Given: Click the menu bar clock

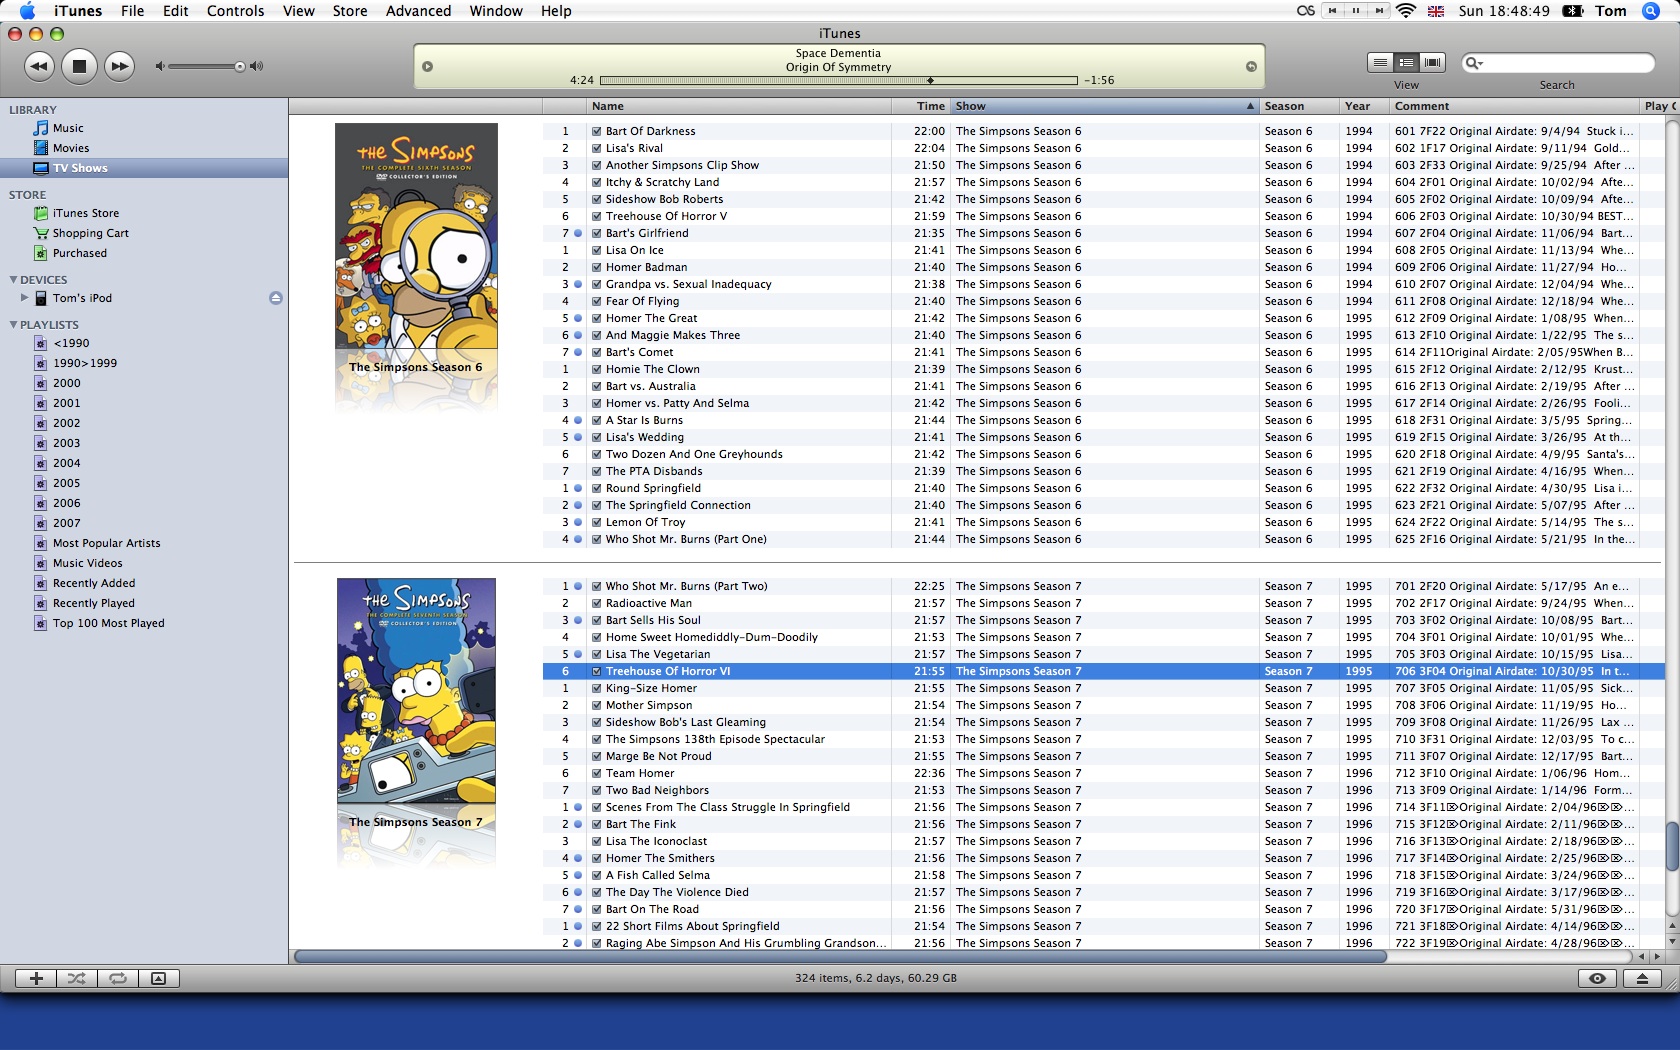Looking at the screenshot, I should tap(1504, 11).
